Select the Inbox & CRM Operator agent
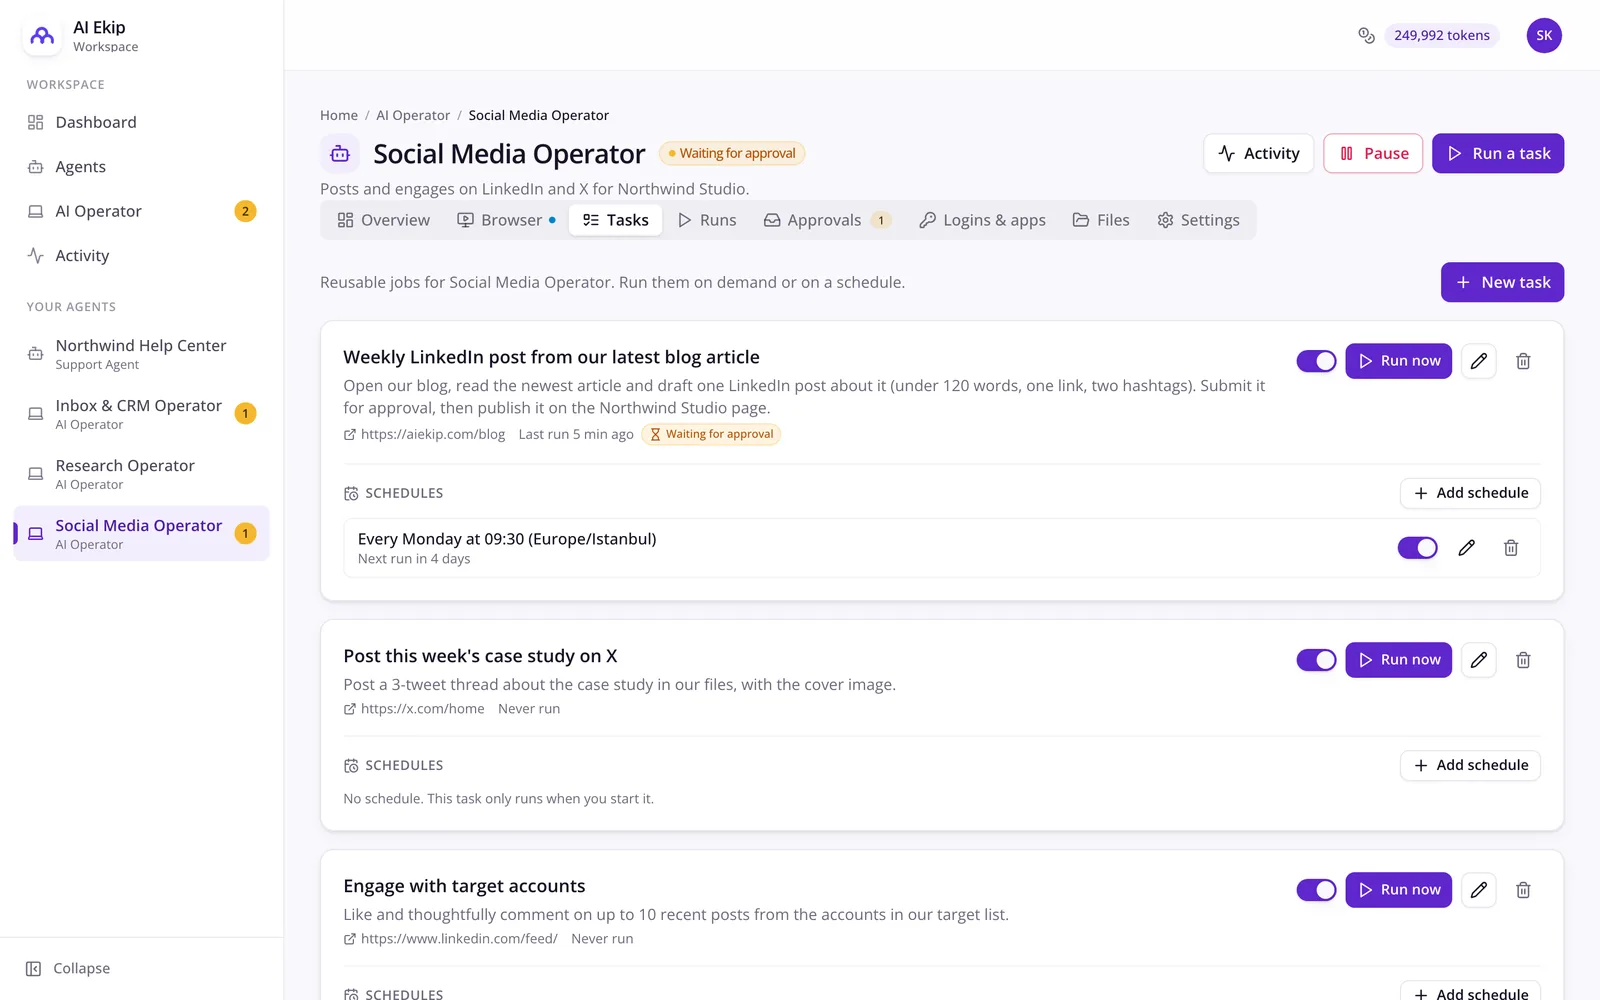 click(x=142, y=414)
